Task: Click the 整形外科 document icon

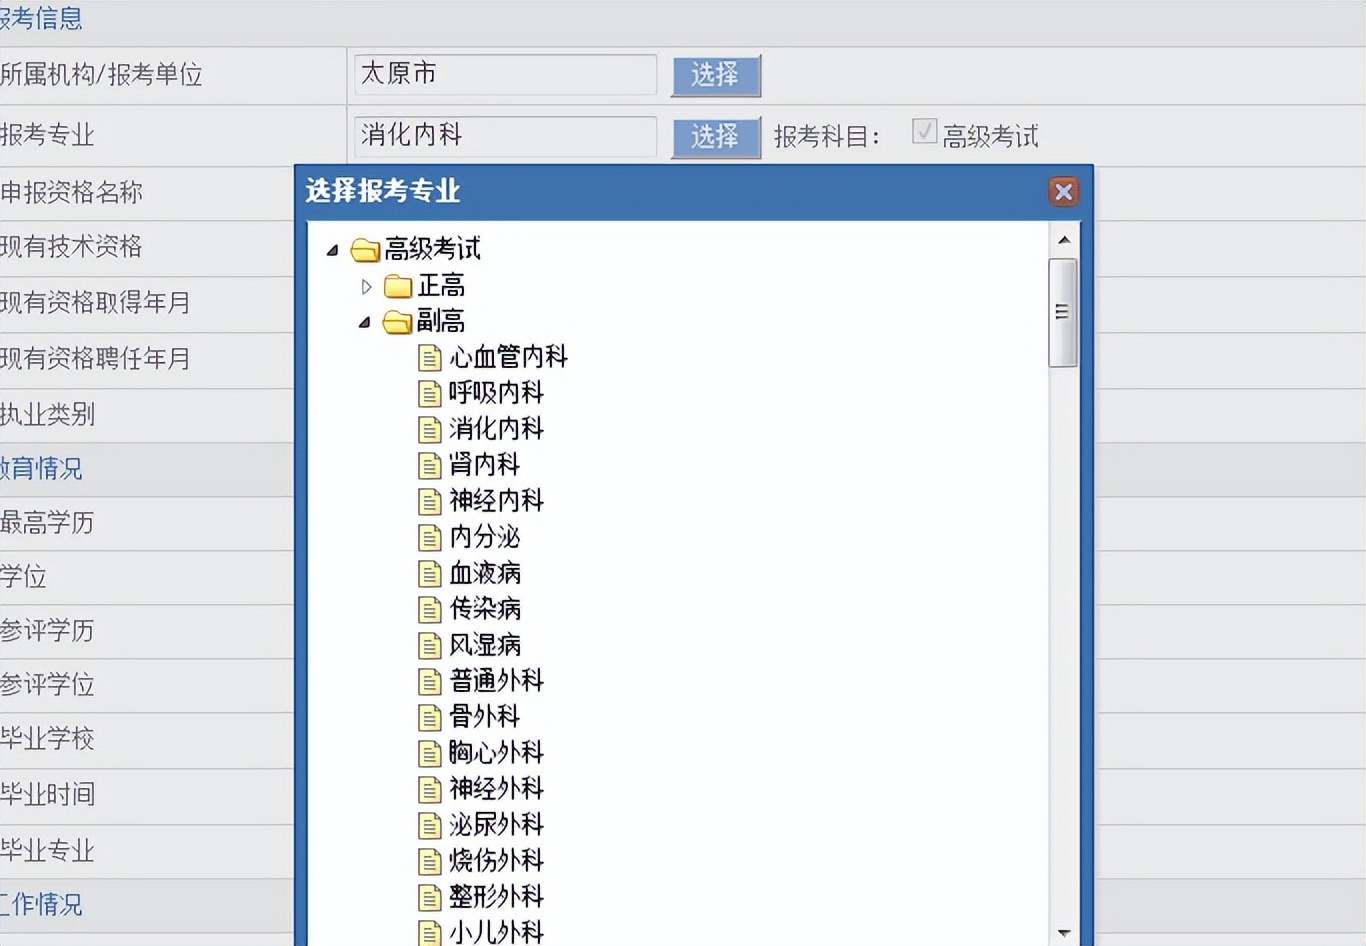Action: [x=429, y=897]
